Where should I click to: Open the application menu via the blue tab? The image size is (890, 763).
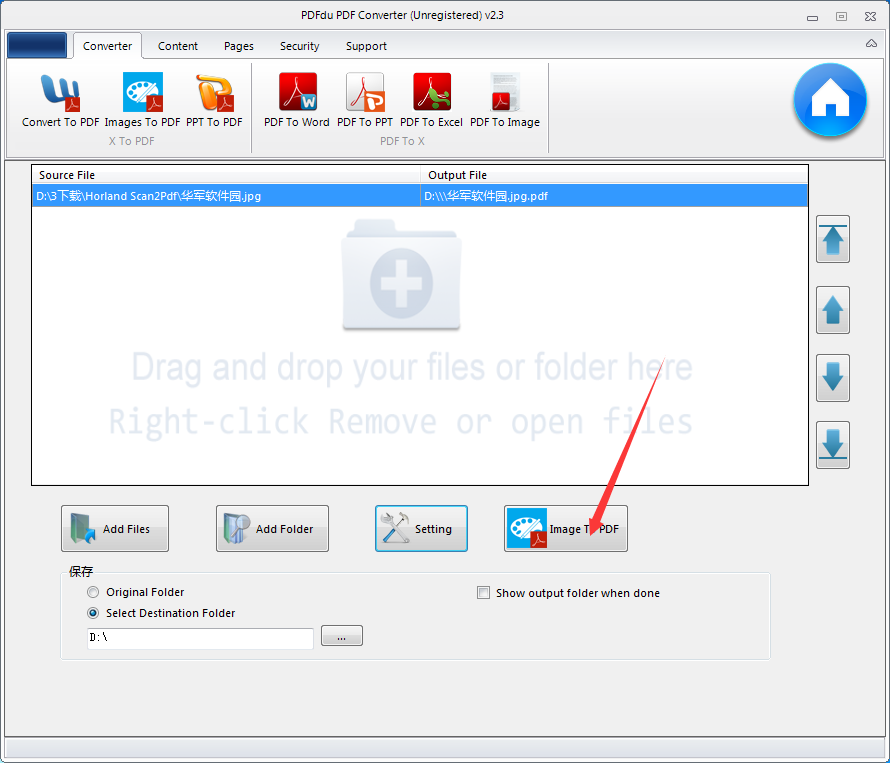pos(37,45)
